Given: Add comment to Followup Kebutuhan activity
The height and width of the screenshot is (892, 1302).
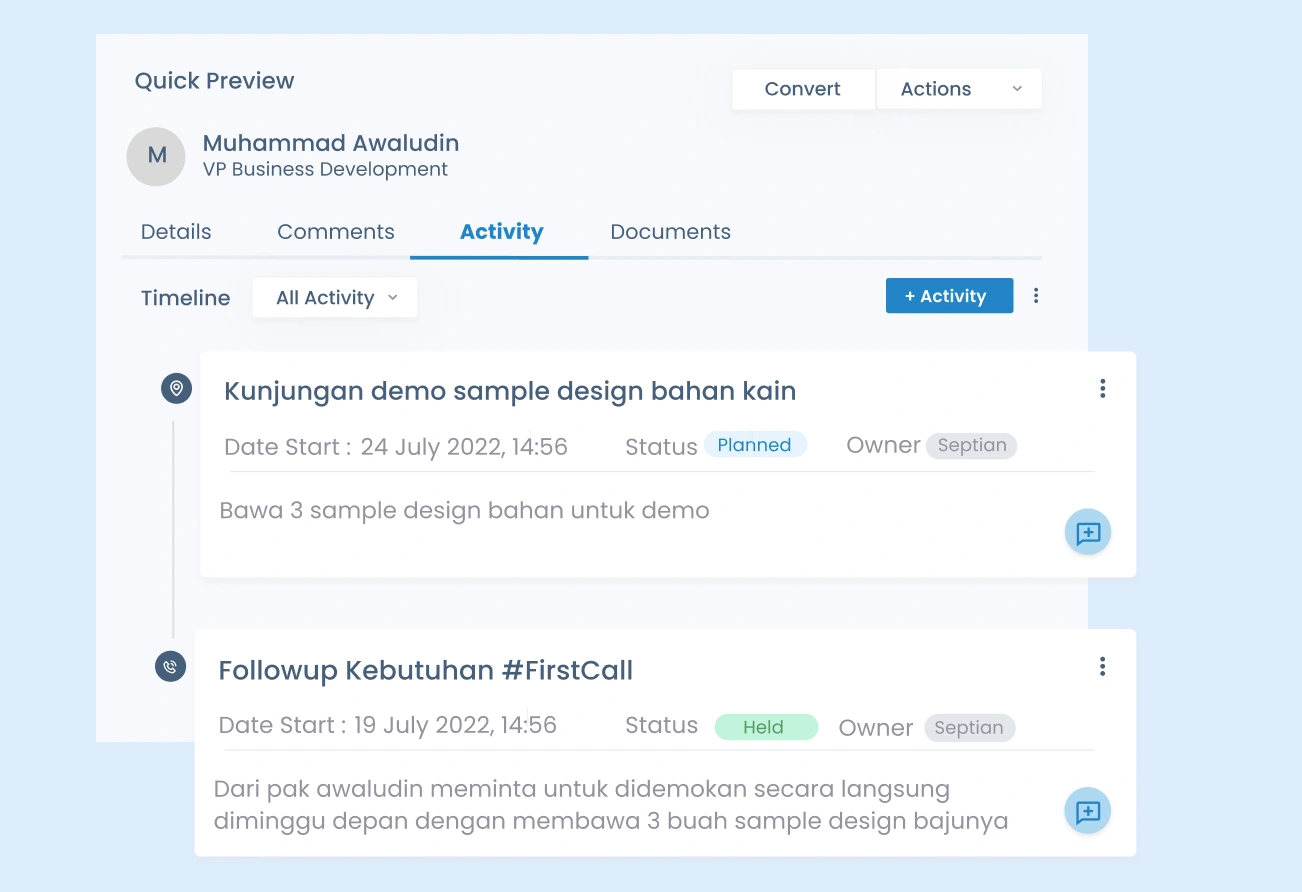Looking at the screenshot, I should tap(1087, 811).
